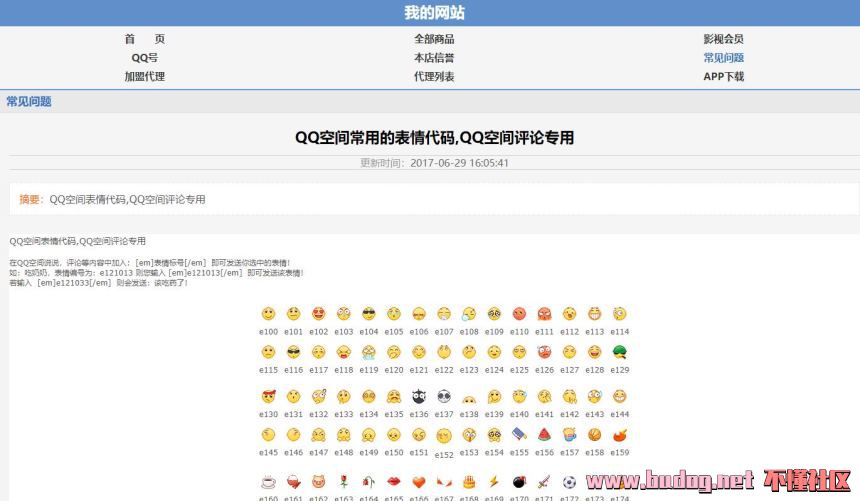860x501 pixels.
Task: Click the red headband emoji above e130
Action: point(268,396)
